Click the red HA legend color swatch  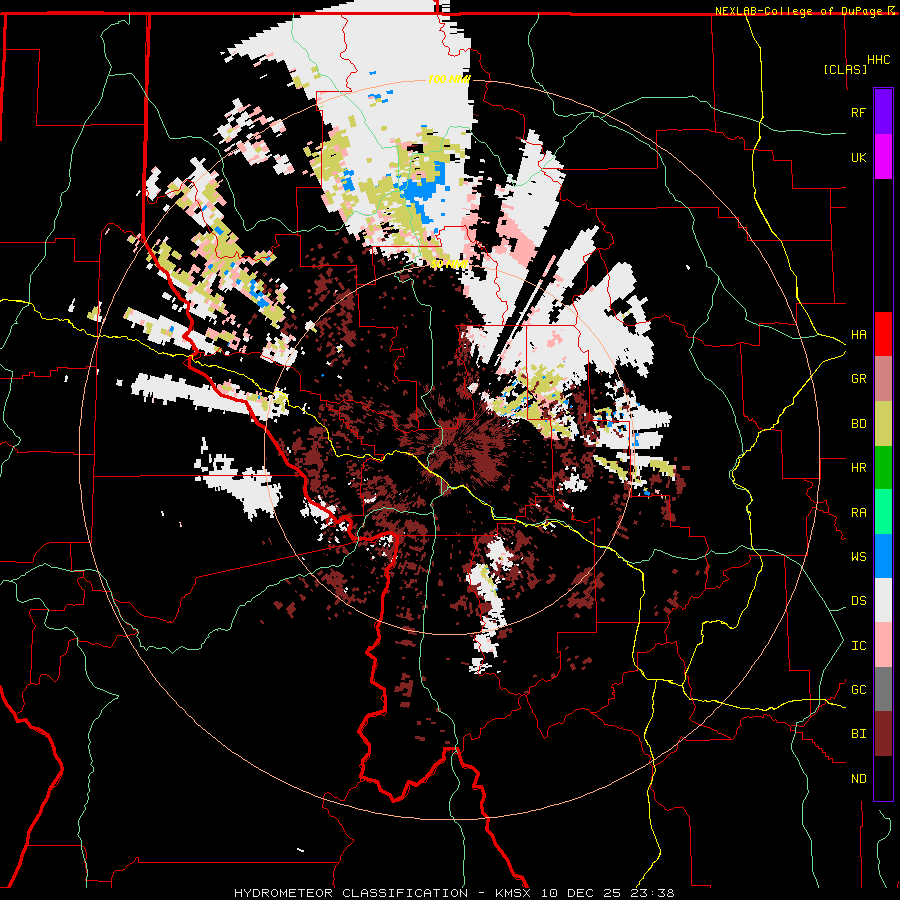(883, 334)
